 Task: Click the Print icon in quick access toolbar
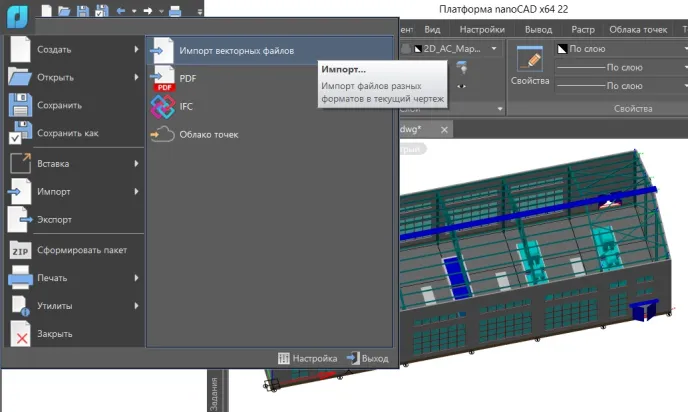coord(176,11)
